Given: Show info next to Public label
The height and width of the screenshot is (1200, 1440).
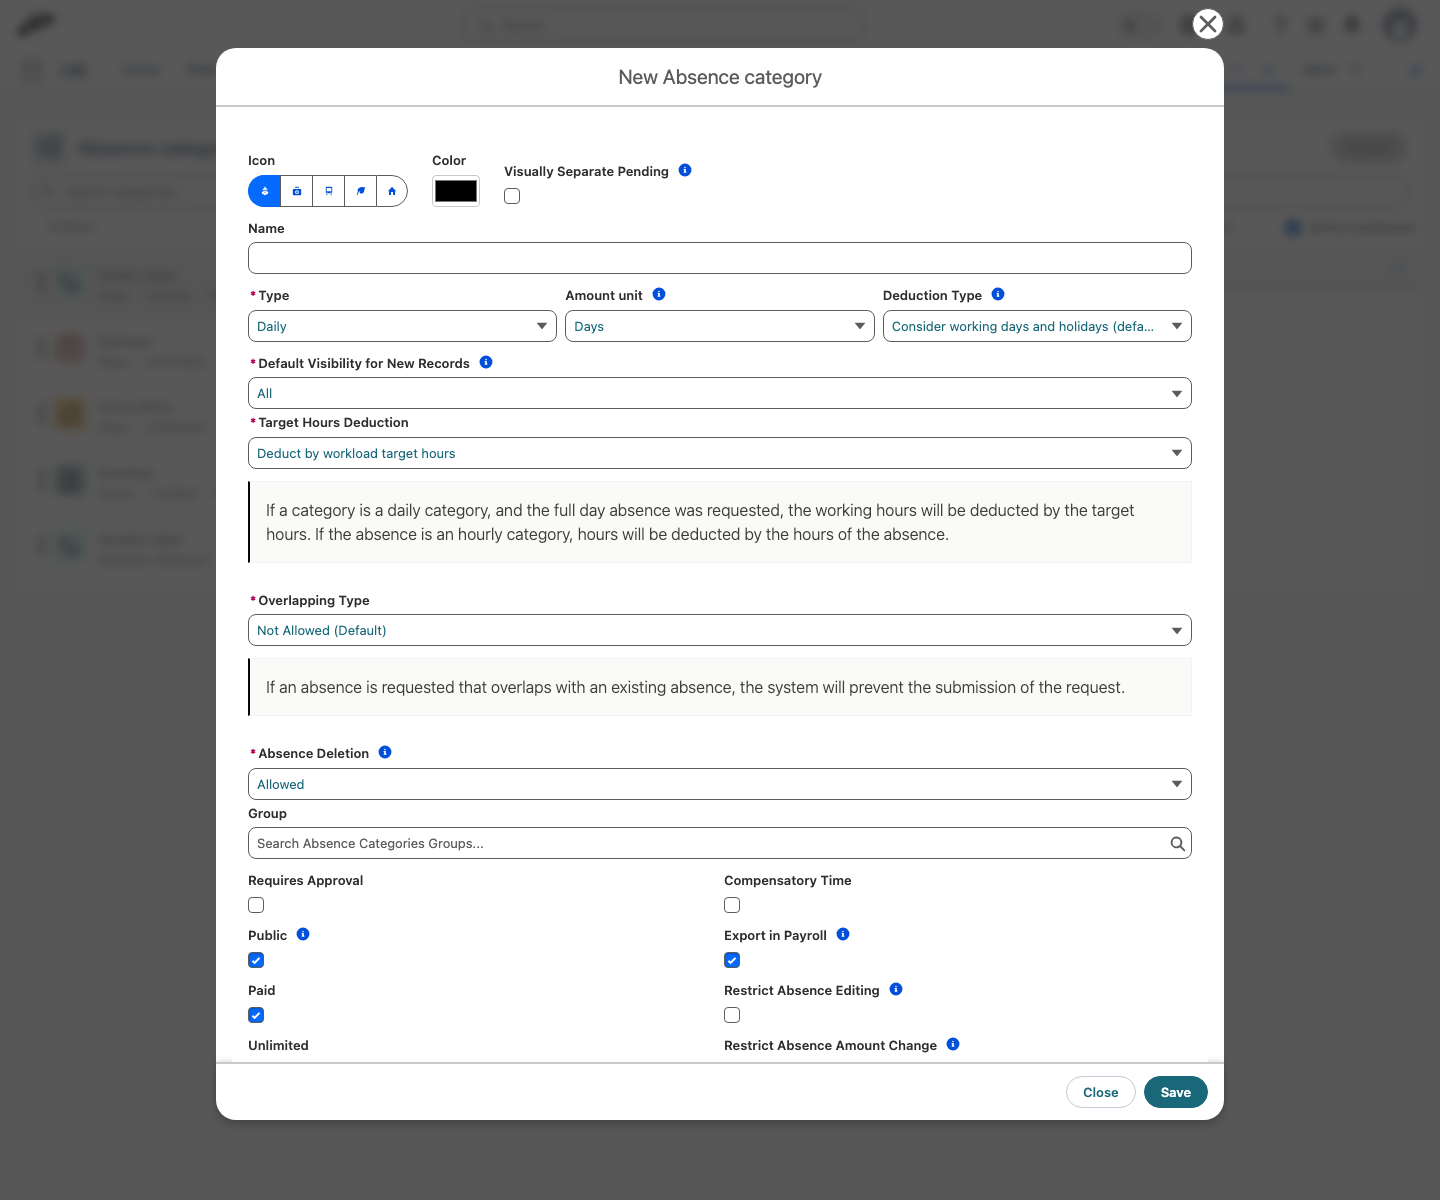Looking at the screenshot, I should click(x=303, y=934).
